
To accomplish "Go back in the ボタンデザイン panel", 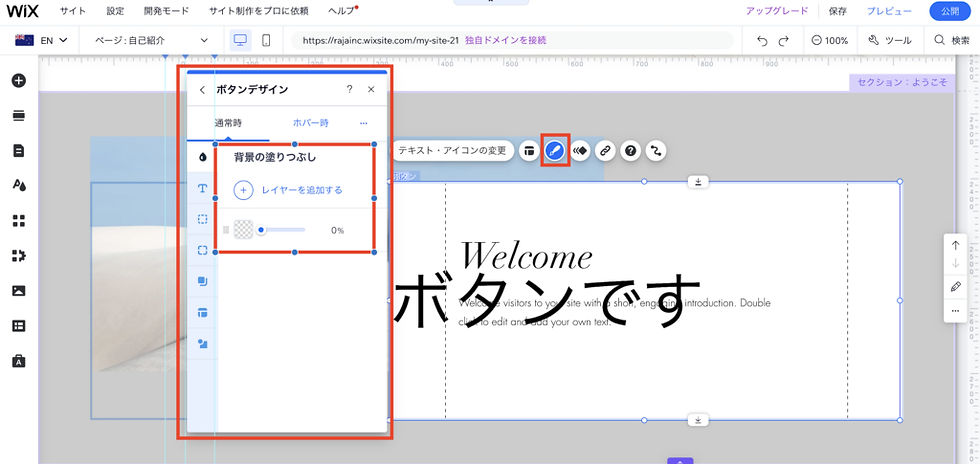I will [x=202, y=90].
